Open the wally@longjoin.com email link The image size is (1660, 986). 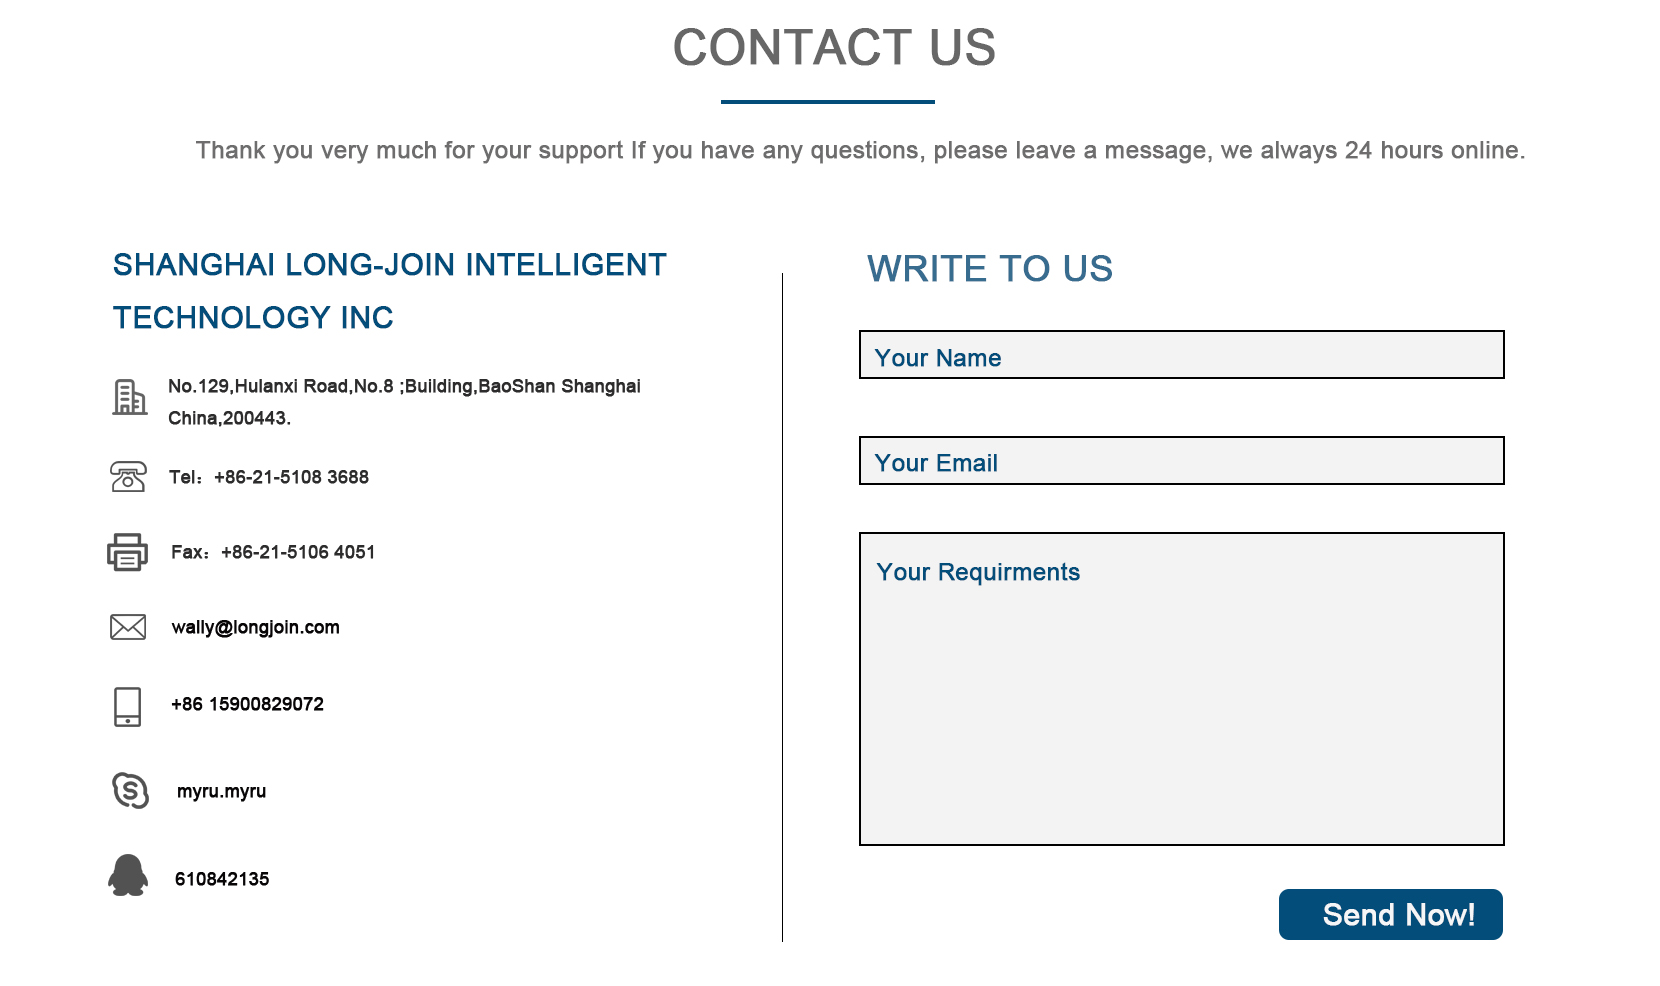[255, 627]
